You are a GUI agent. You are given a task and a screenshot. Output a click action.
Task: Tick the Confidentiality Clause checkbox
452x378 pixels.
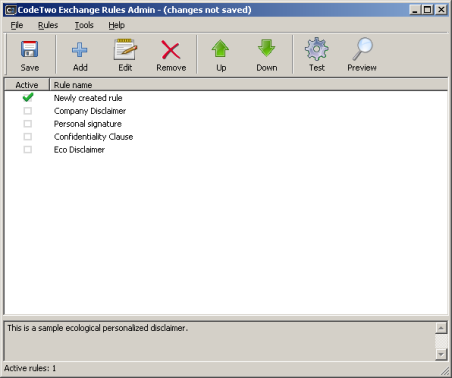tap(28, 137)
